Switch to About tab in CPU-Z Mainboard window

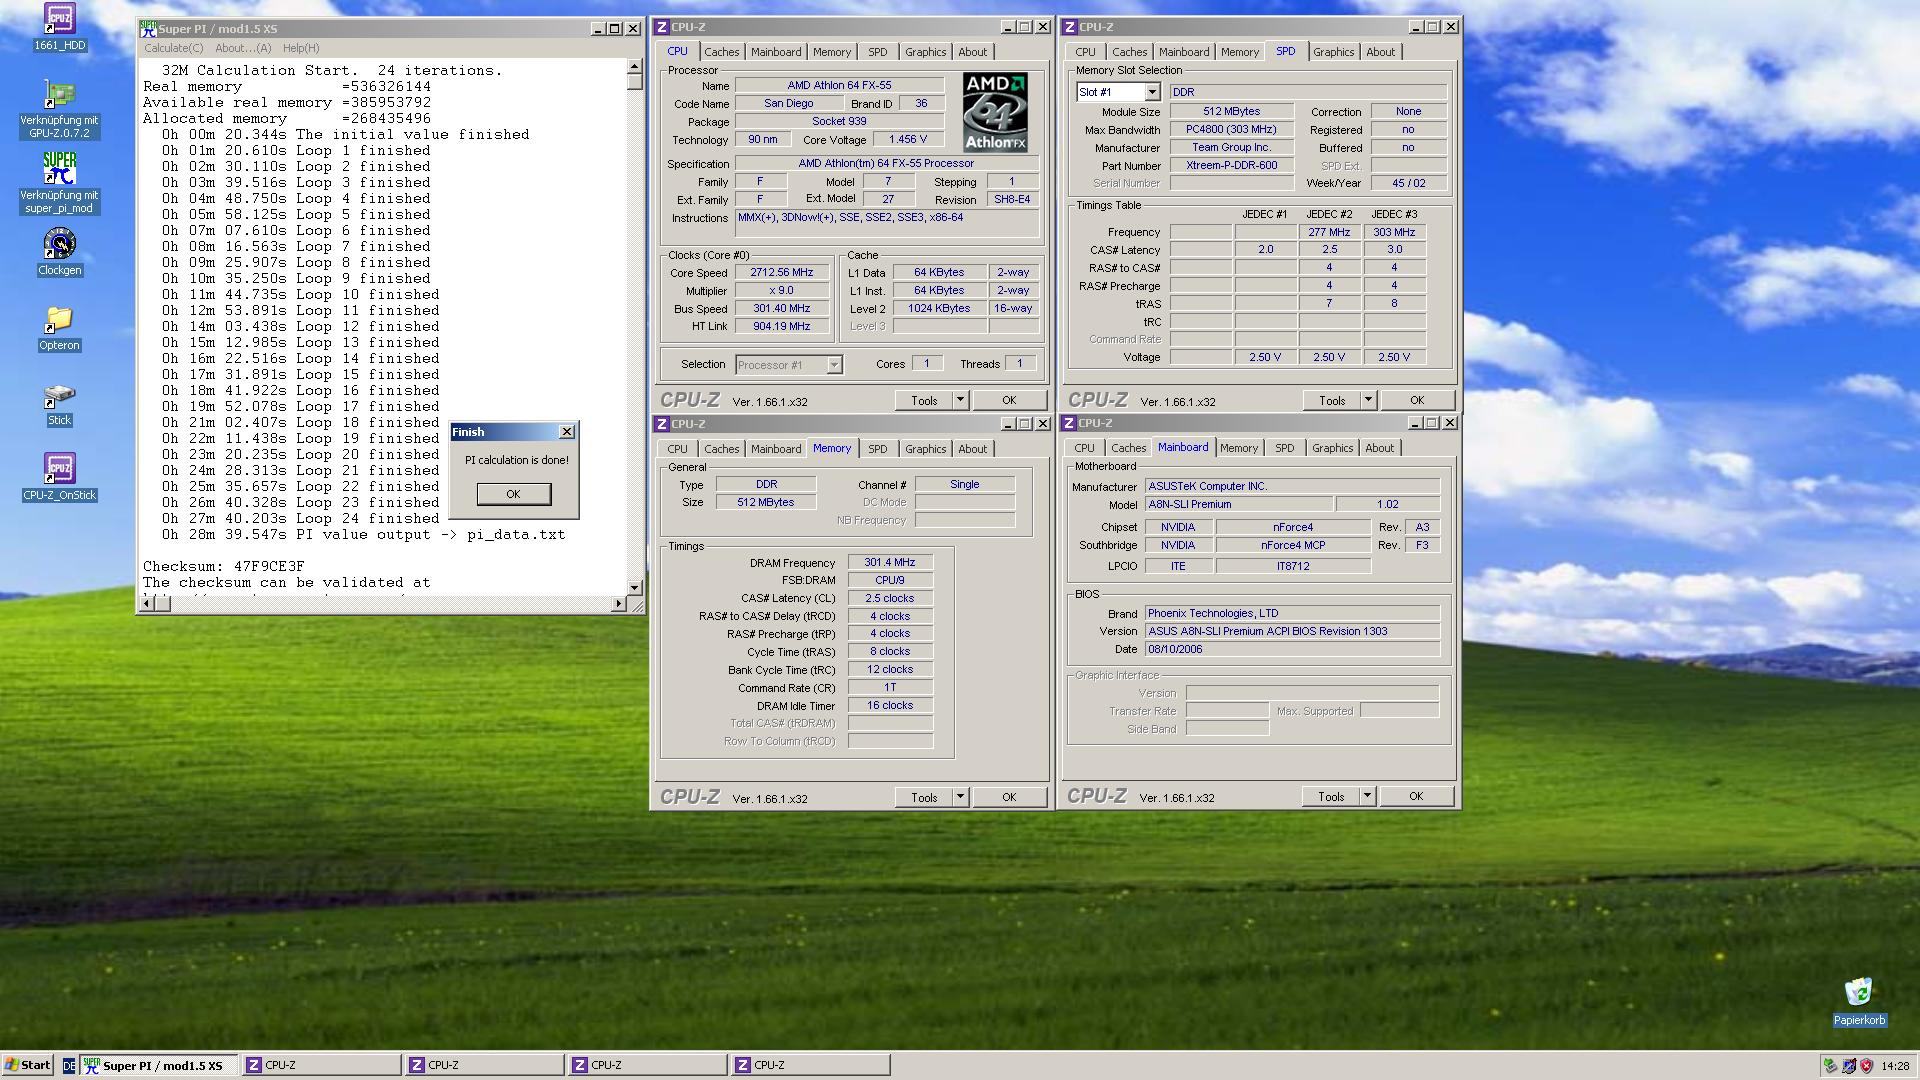point(1379,448)
